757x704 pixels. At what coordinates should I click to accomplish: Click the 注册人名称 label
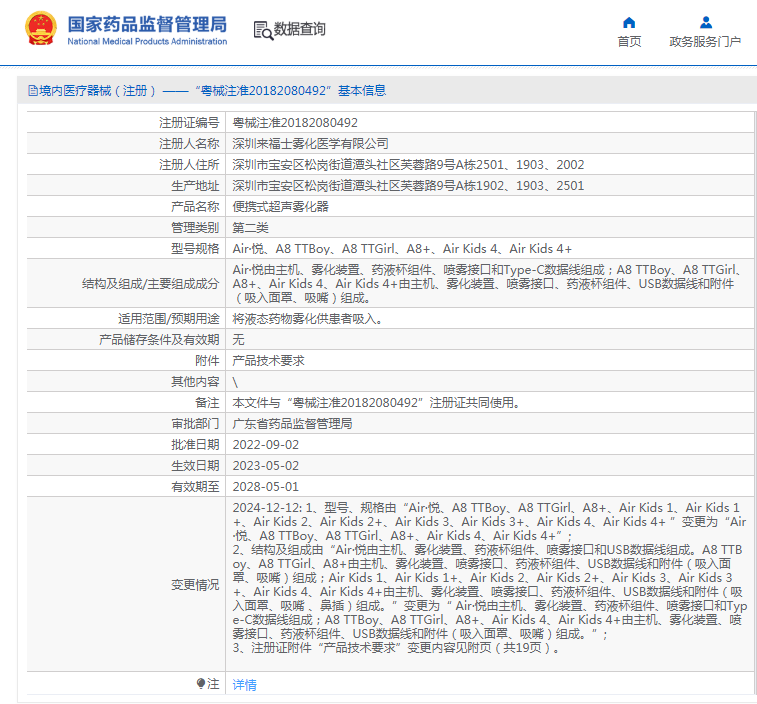(x=189, y=144)
